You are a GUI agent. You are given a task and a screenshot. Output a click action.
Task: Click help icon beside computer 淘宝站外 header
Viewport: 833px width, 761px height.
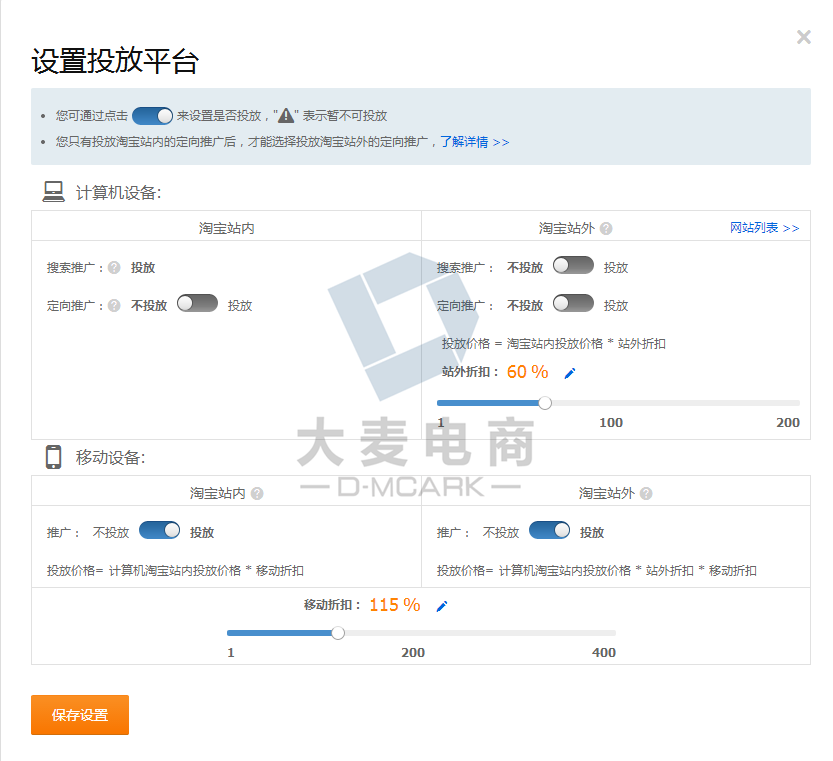(606, 229)
